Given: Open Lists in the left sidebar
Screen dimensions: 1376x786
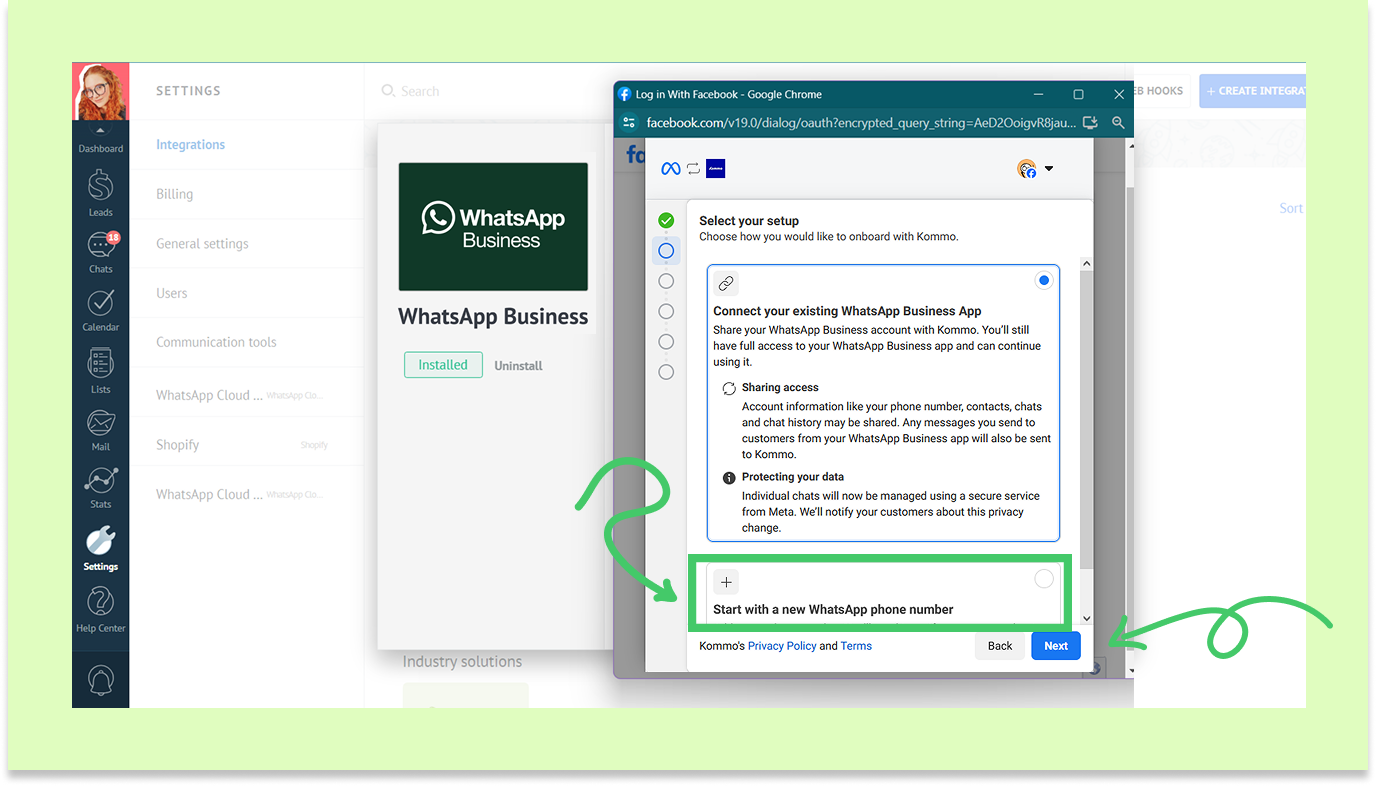Looking at the screenshot, I should pos(100,370).
